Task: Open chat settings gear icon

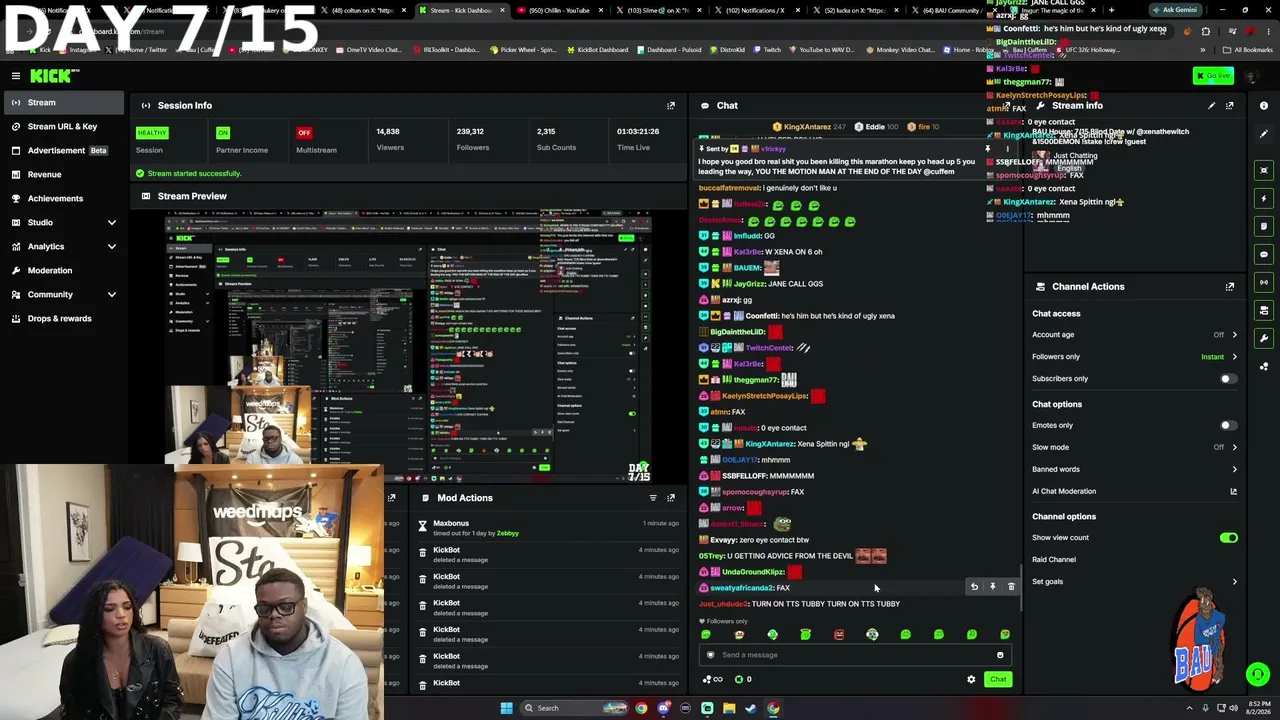Action: [971, 680]
